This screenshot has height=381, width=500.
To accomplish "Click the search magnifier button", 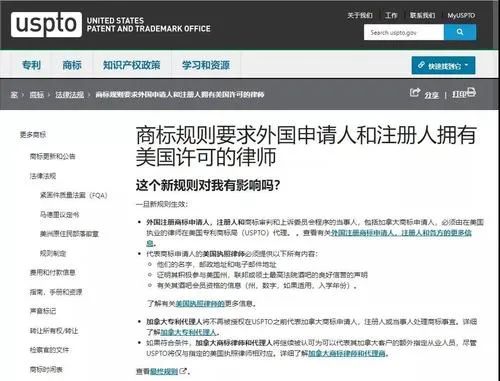I will tap(460, 32).
